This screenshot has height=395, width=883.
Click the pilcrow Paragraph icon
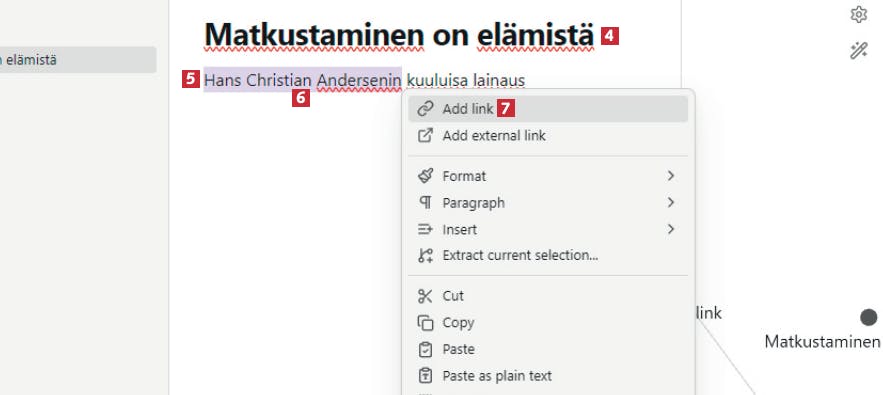tap(425, 202)
